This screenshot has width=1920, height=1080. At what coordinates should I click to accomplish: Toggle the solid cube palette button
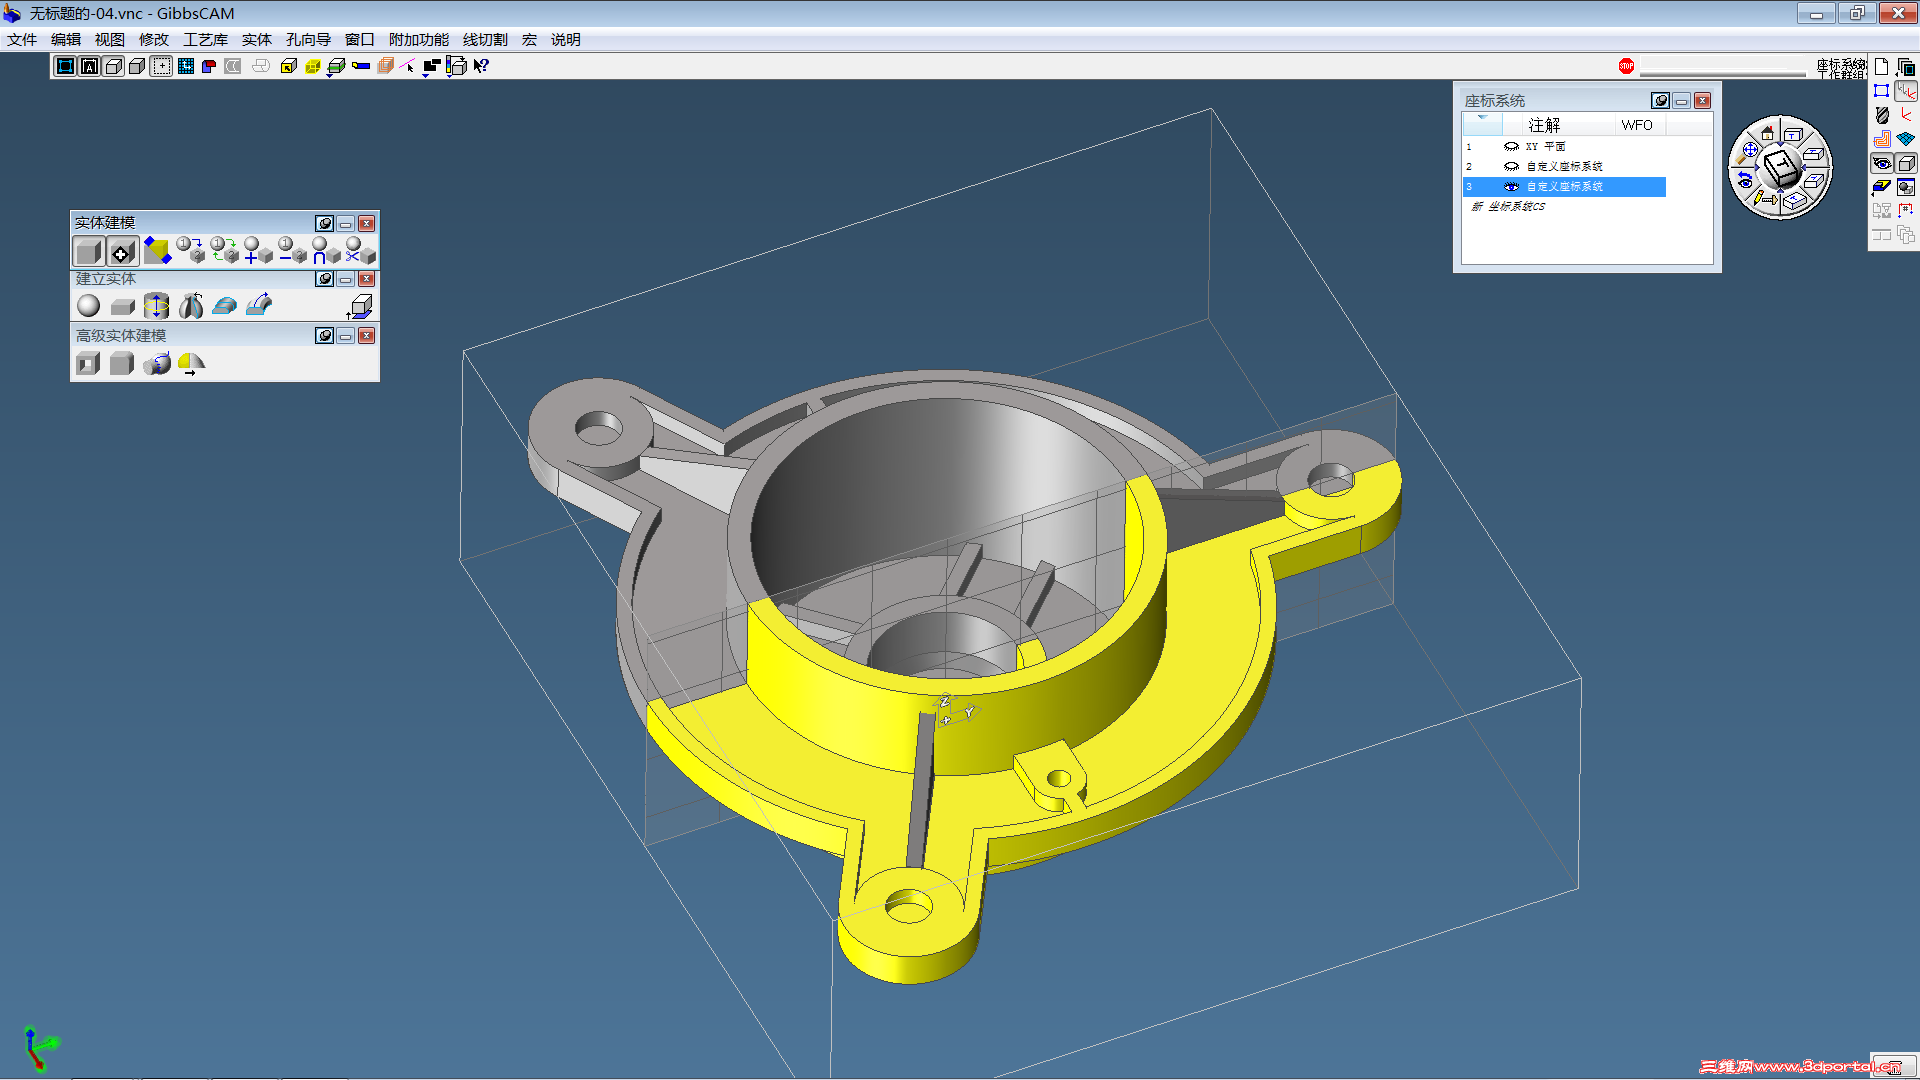[x=1906, y=163]
